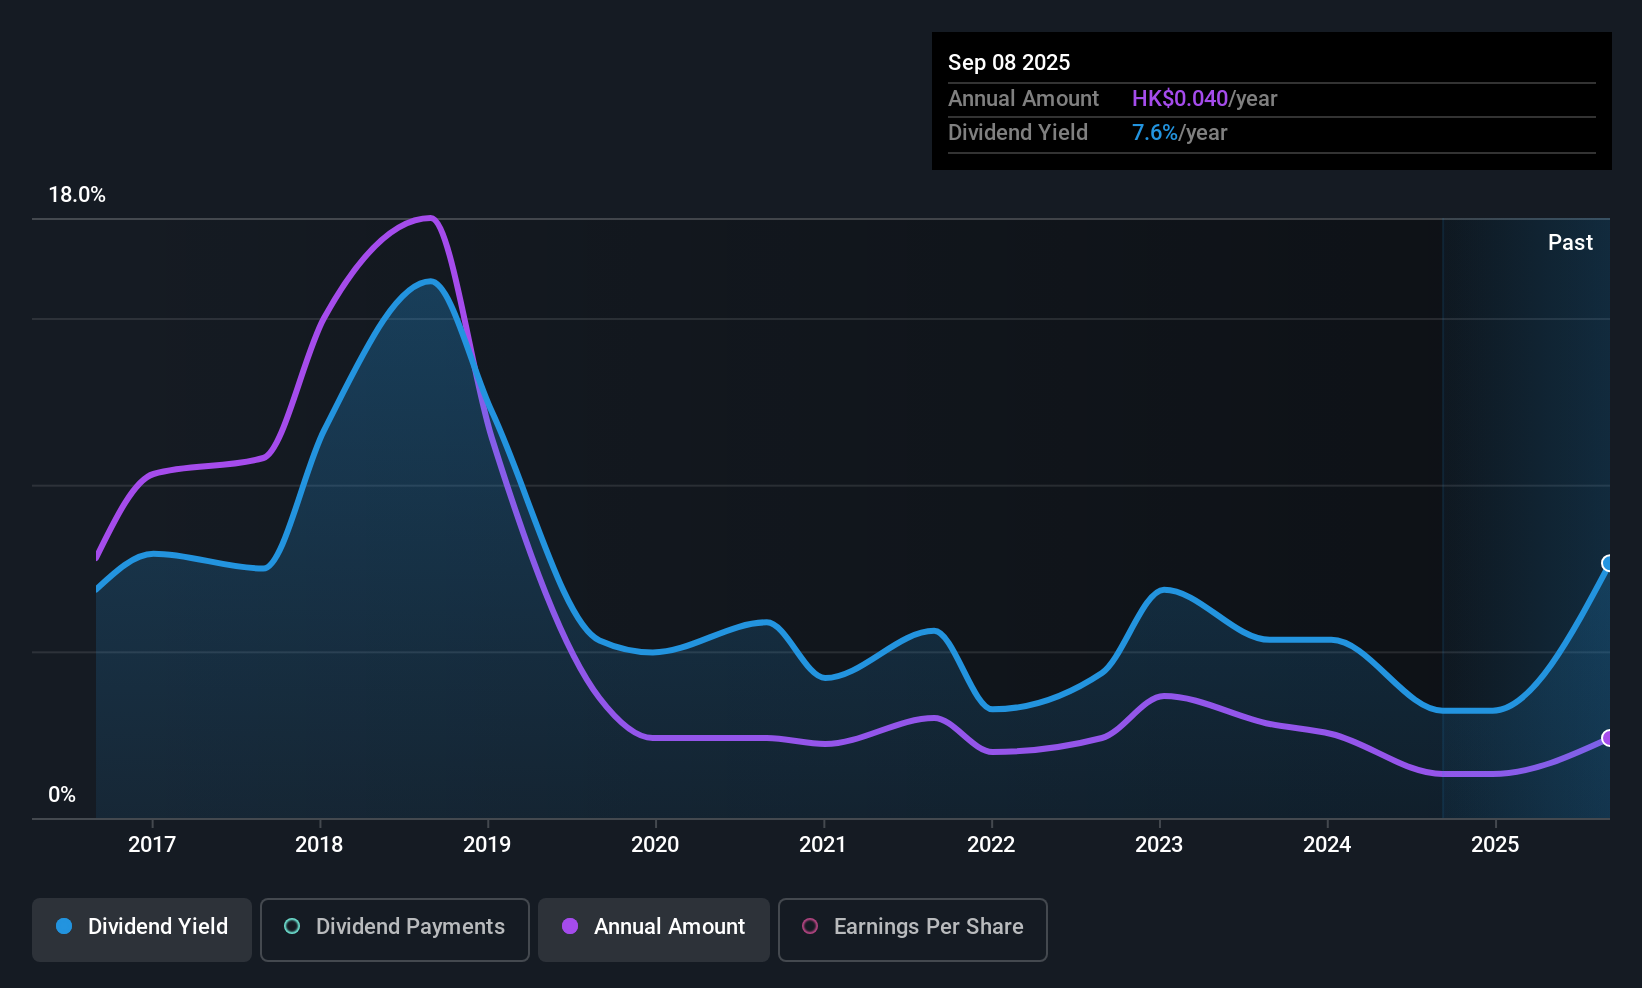
Task: Click the Annual Amount tooltip row label
Action: point(1023,99)
